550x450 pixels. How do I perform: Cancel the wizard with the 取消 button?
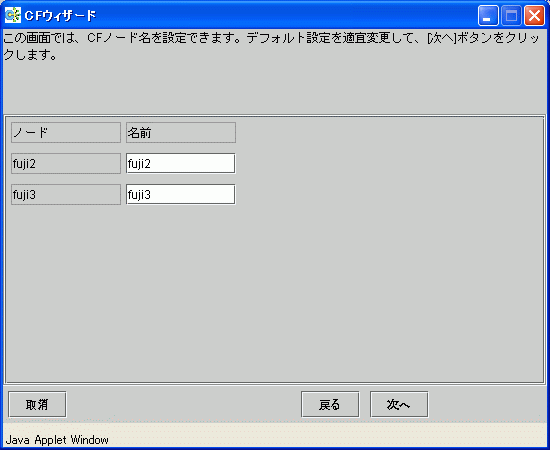[x=37, y=404]
